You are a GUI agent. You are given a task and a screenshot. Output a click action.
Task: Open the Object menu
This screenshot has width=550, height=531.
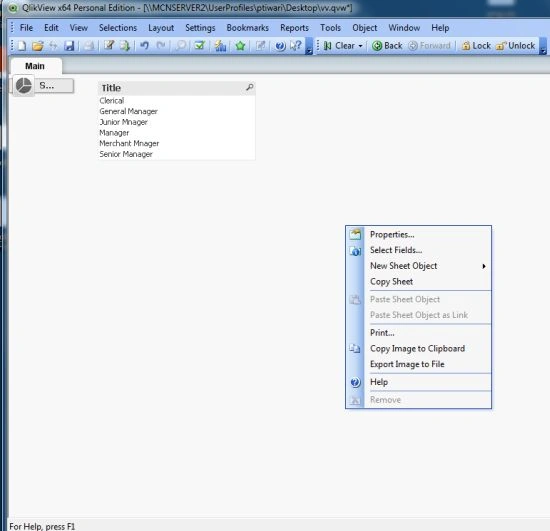coord(364,28)
